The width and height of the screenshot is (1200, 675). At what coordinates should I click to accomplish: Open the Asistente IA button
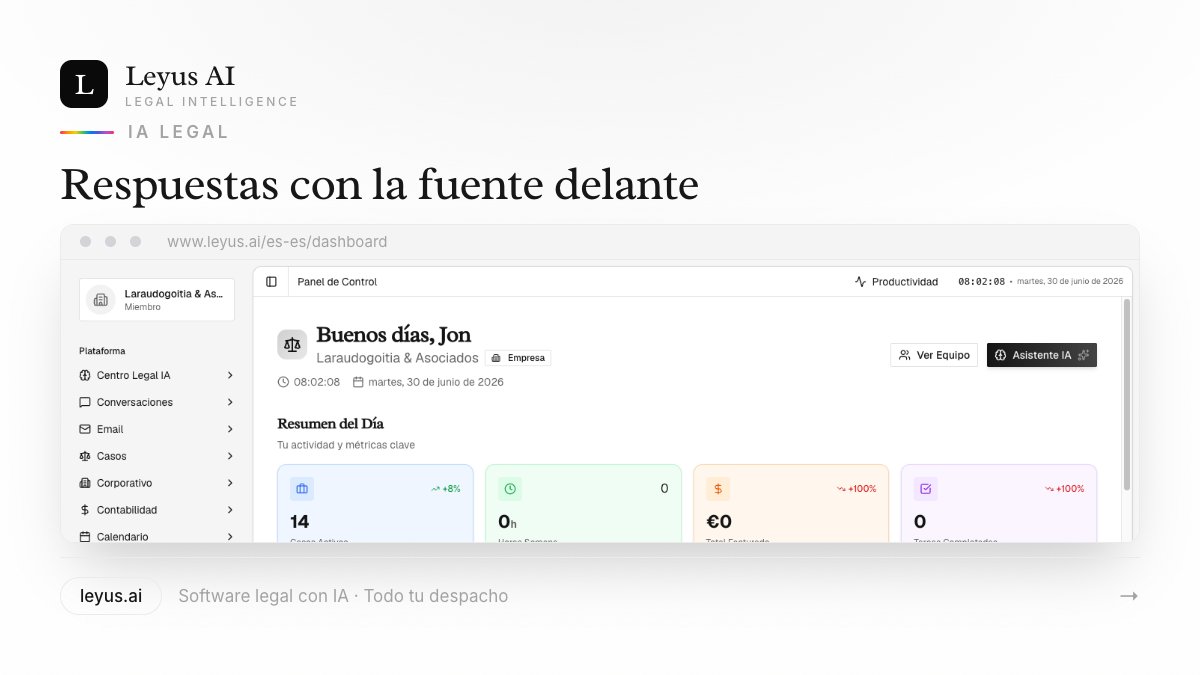pyautogui.click(x=1042, y=355)
